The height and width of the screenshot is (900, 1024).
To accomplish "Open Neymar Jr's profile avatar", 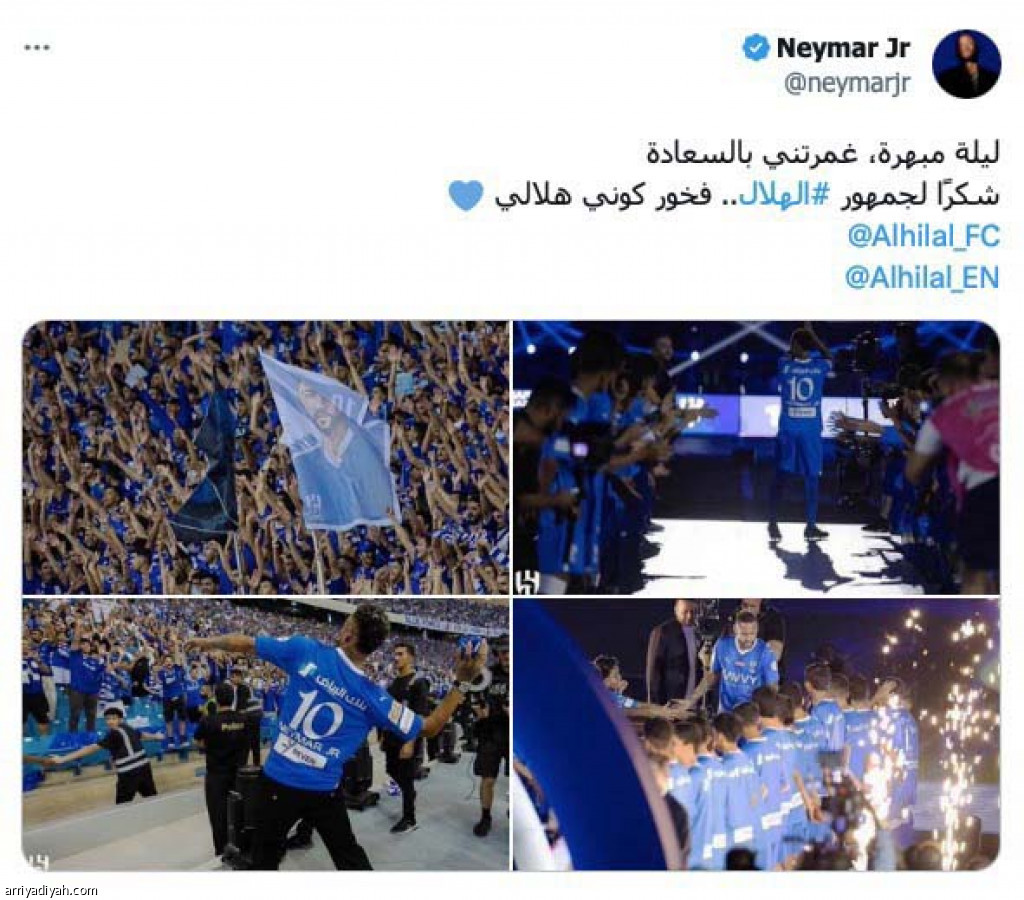I will click(x=967, y=64).
